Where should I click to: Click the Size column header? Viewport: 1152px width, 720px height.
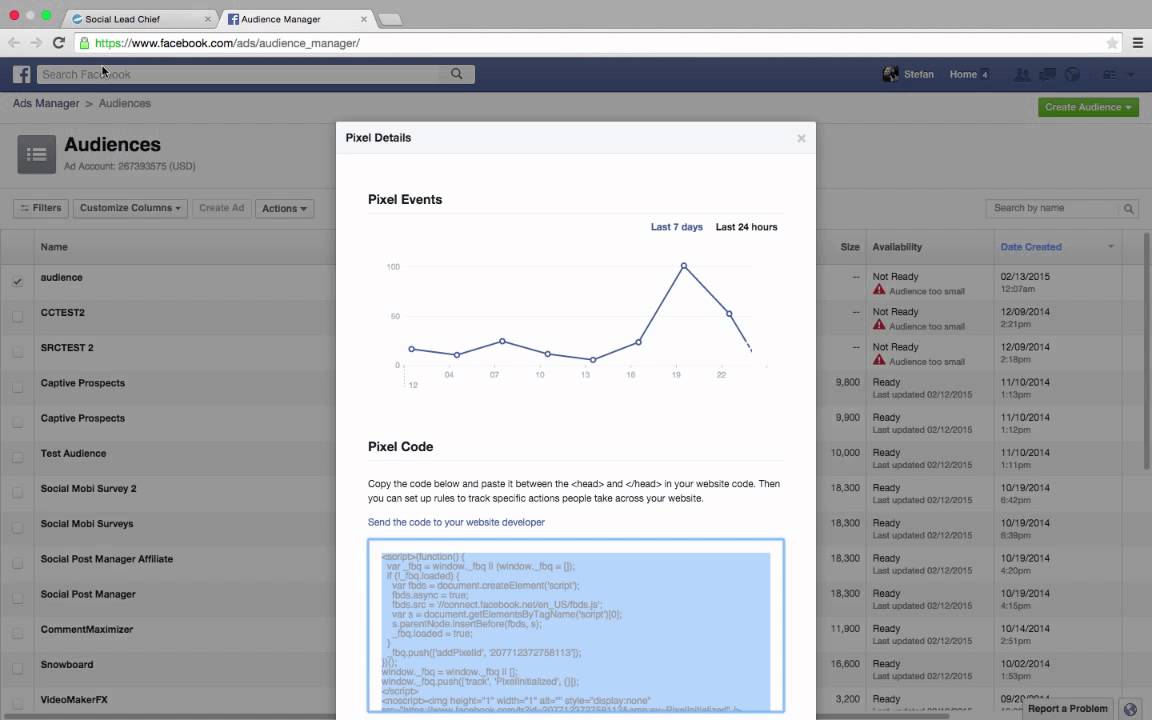point(849,247)
